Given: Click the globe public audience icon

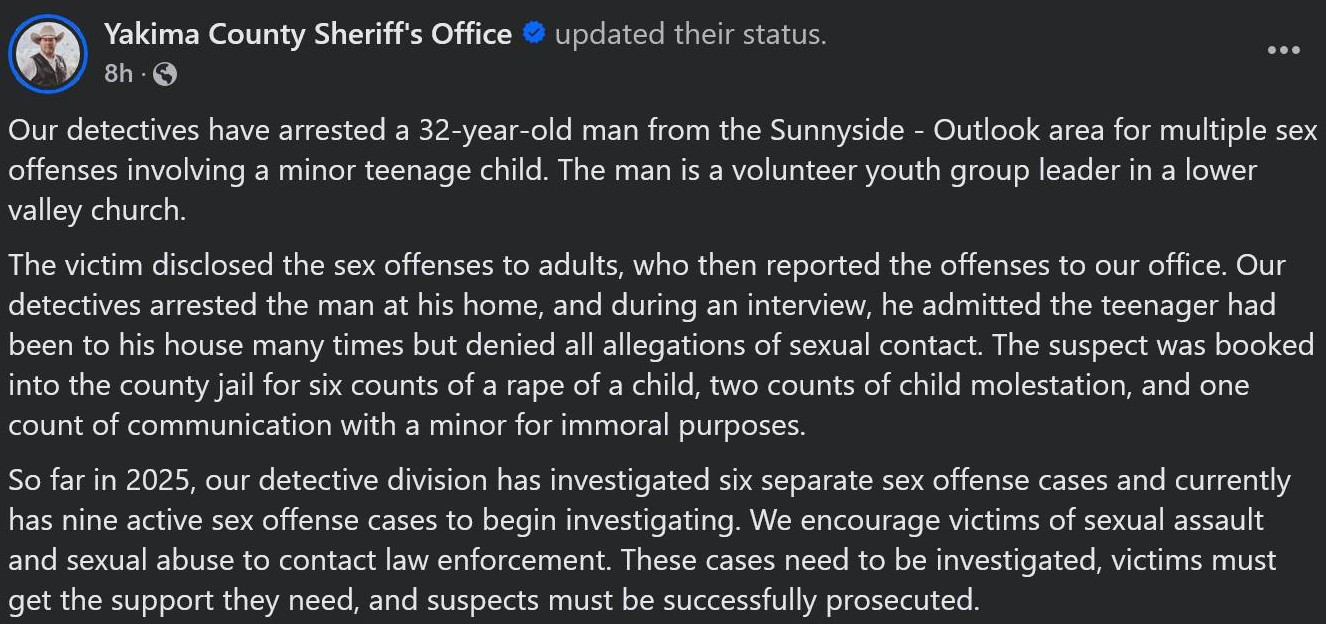Looking at the screenshot, I should [x=165, y=74].
